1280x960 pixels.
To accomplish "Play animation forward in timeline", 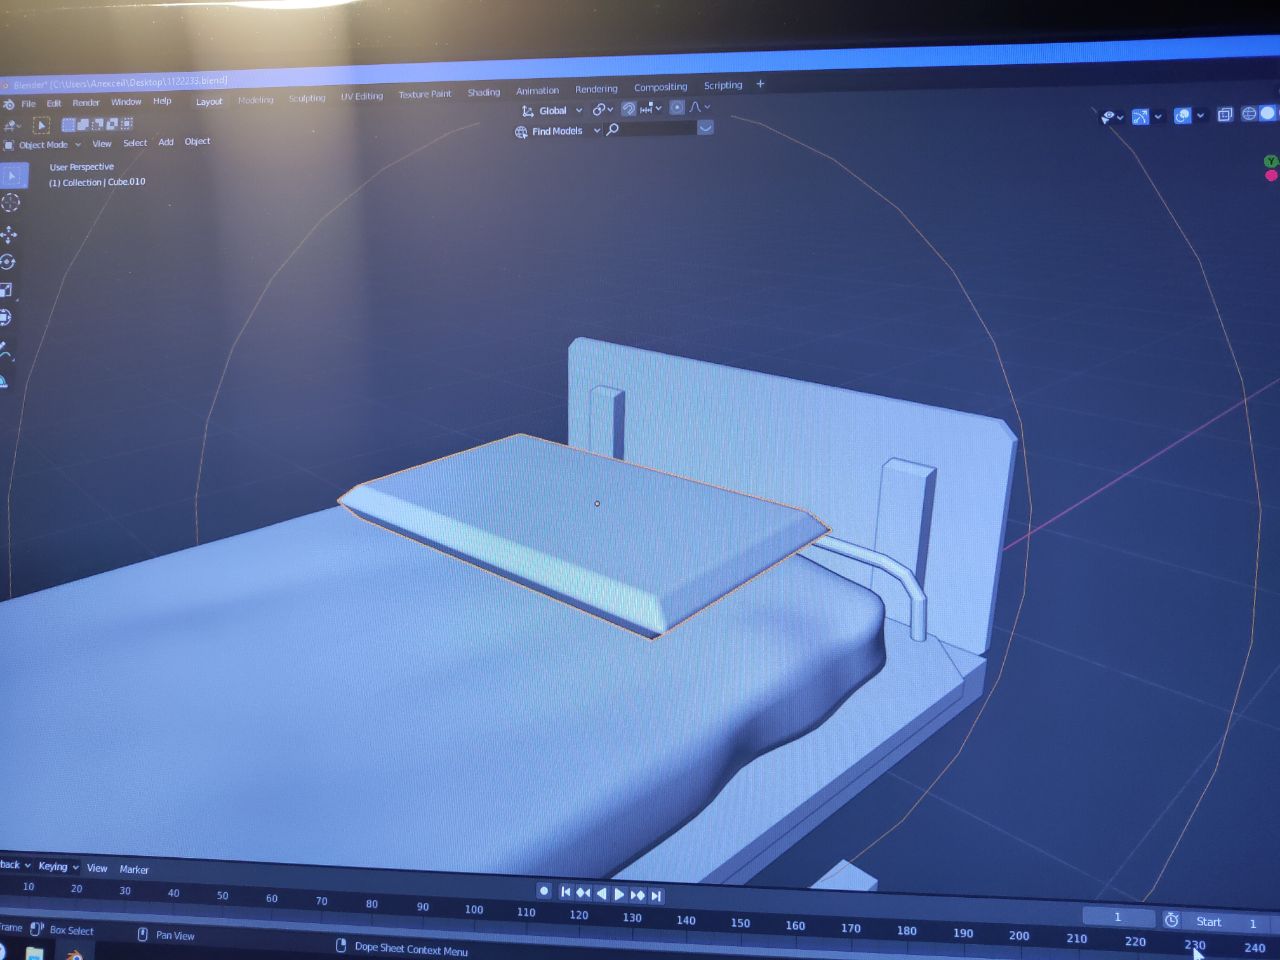I will tap(619, 894).
